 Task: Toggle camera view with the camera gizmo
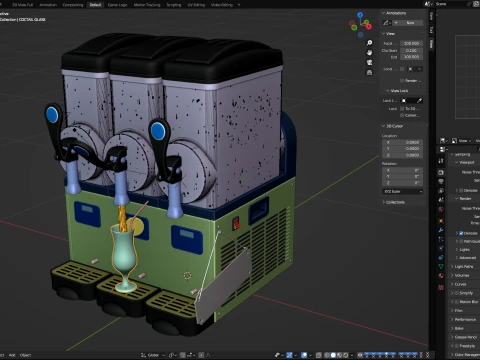pyautogui.click(x=369, y=63)
